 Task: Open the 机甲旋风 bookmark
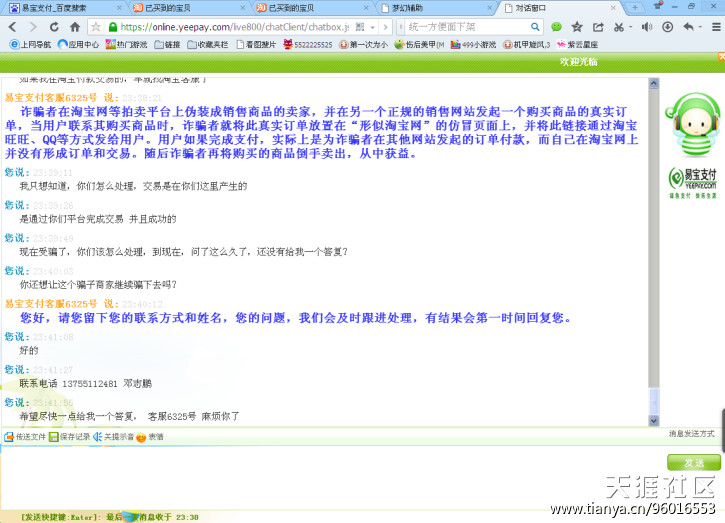point(526,44)
